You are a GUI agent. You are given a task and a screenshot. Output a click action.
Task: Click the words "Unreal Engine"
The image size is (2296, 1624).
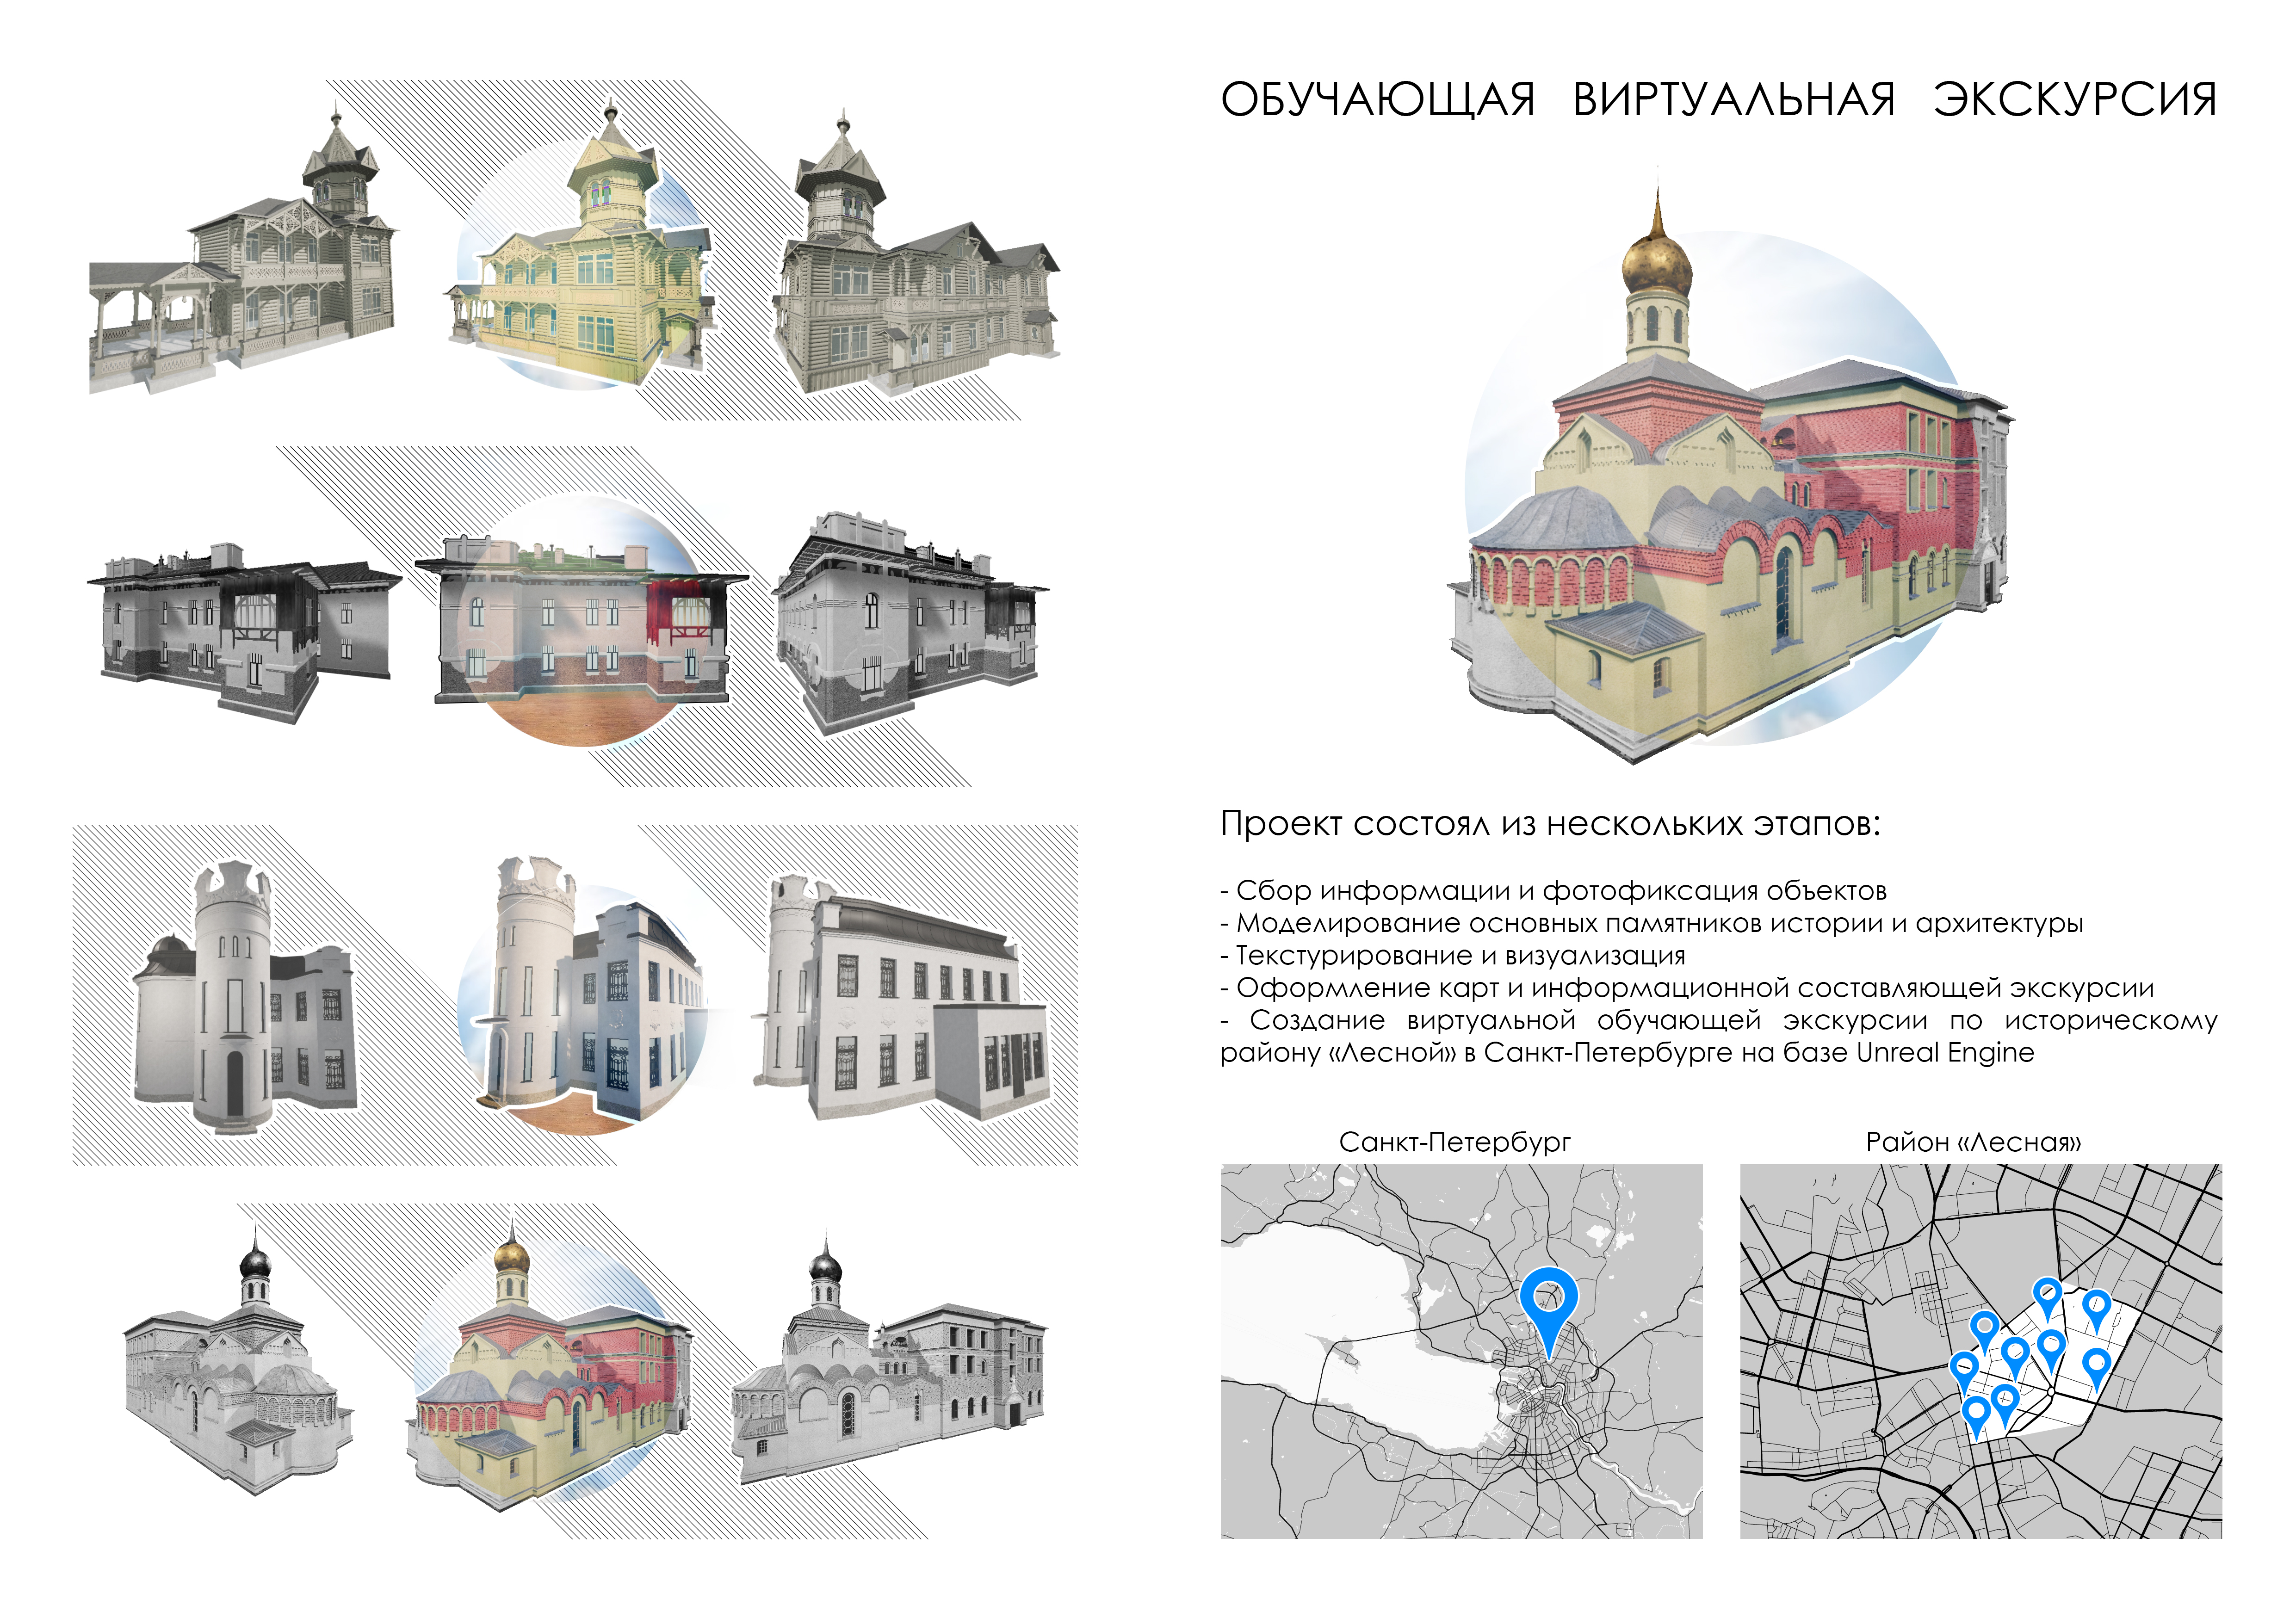tap(1945, 1053)
